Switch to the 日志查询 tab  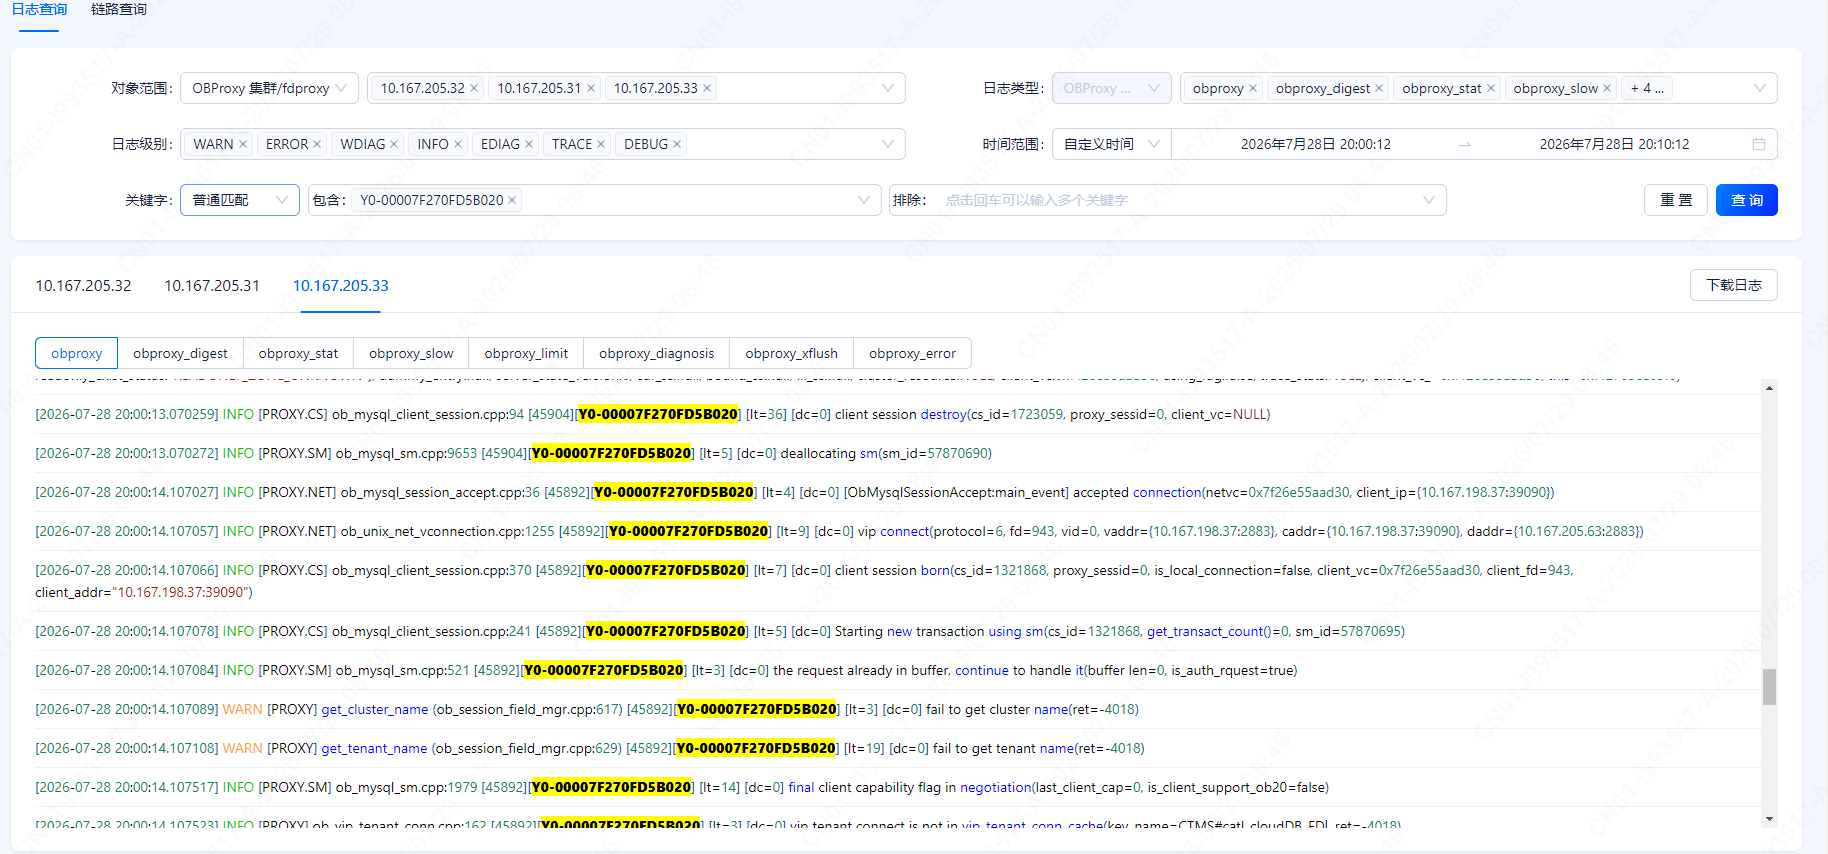pos(39,10)
